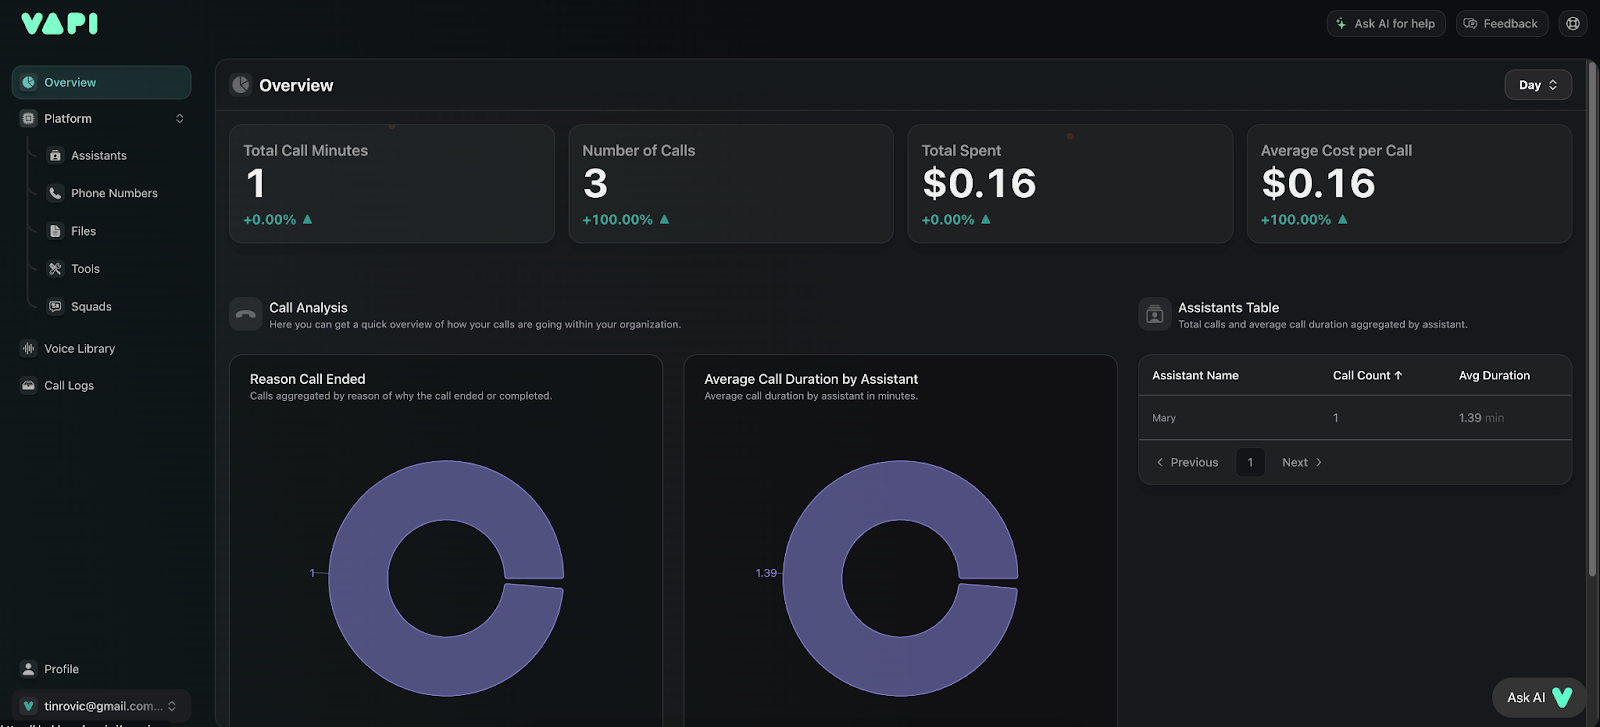Click the Phone Numbers handset icon
1600x727 pixels.
tap(56, 193)
